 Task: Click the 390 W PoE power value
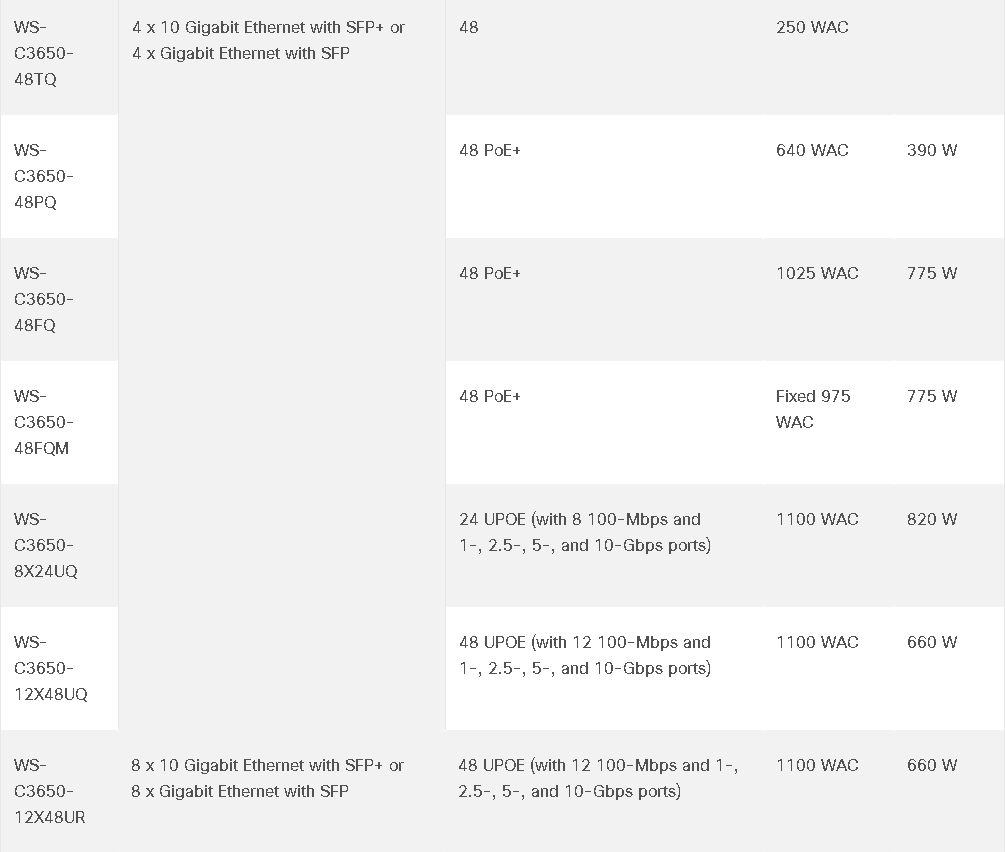click(931, 150)
